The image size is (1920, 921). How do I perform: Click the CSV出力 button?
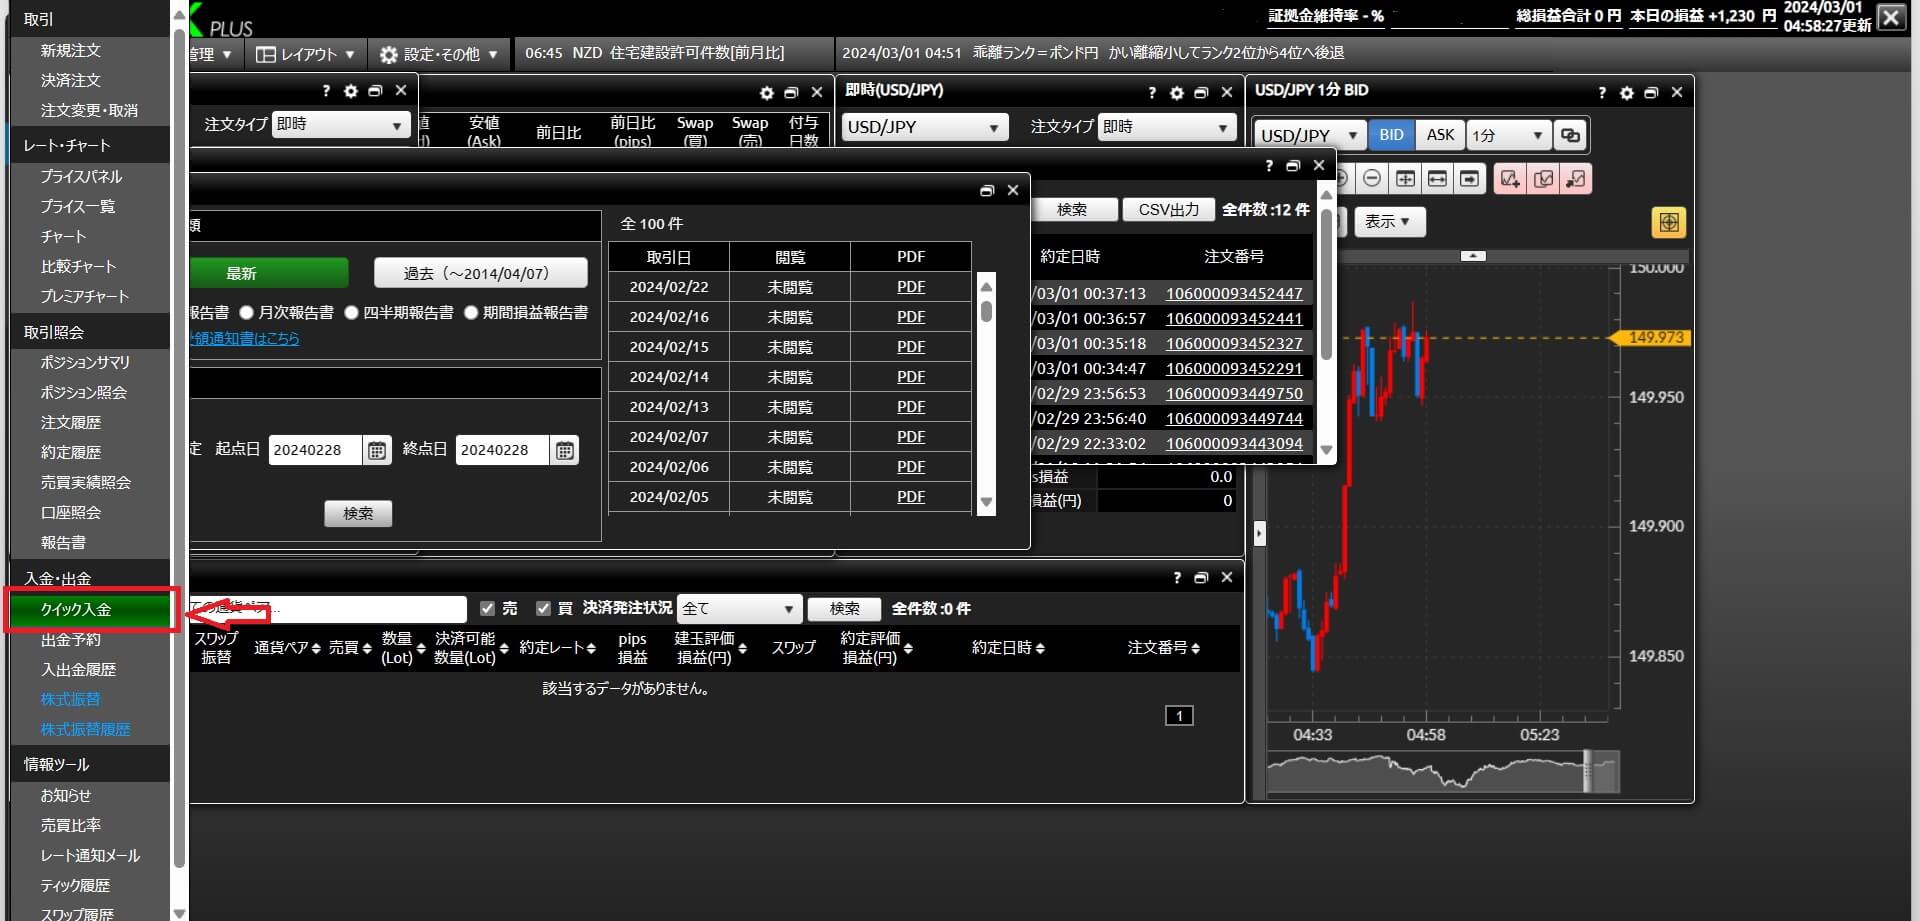coord(1168,210)
